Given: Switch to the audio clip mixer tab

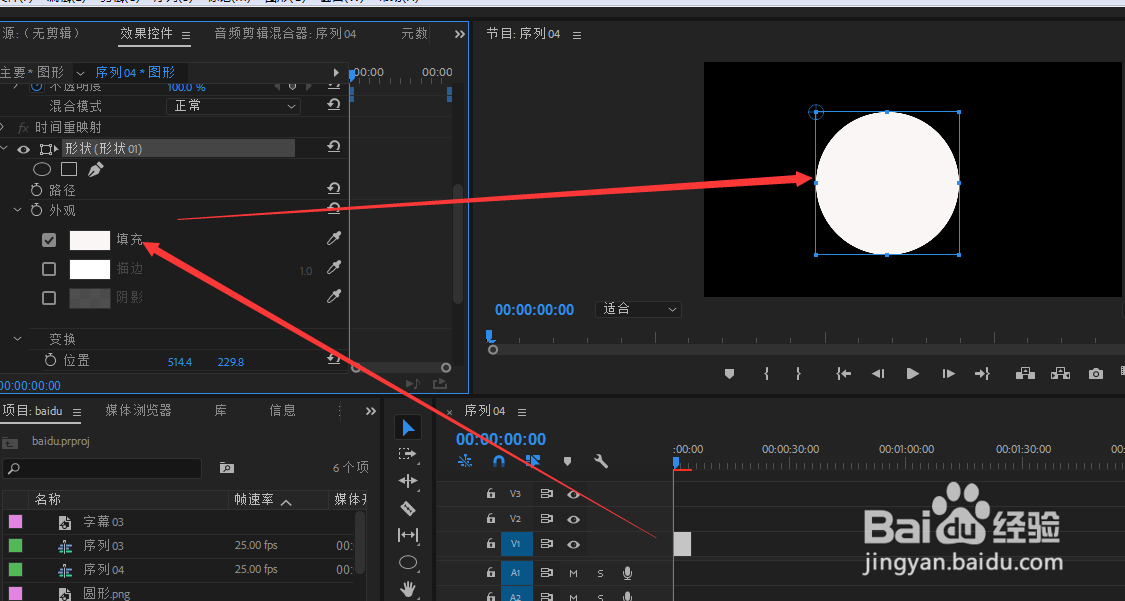Looking at the screenshot, I should pos(286,34).
